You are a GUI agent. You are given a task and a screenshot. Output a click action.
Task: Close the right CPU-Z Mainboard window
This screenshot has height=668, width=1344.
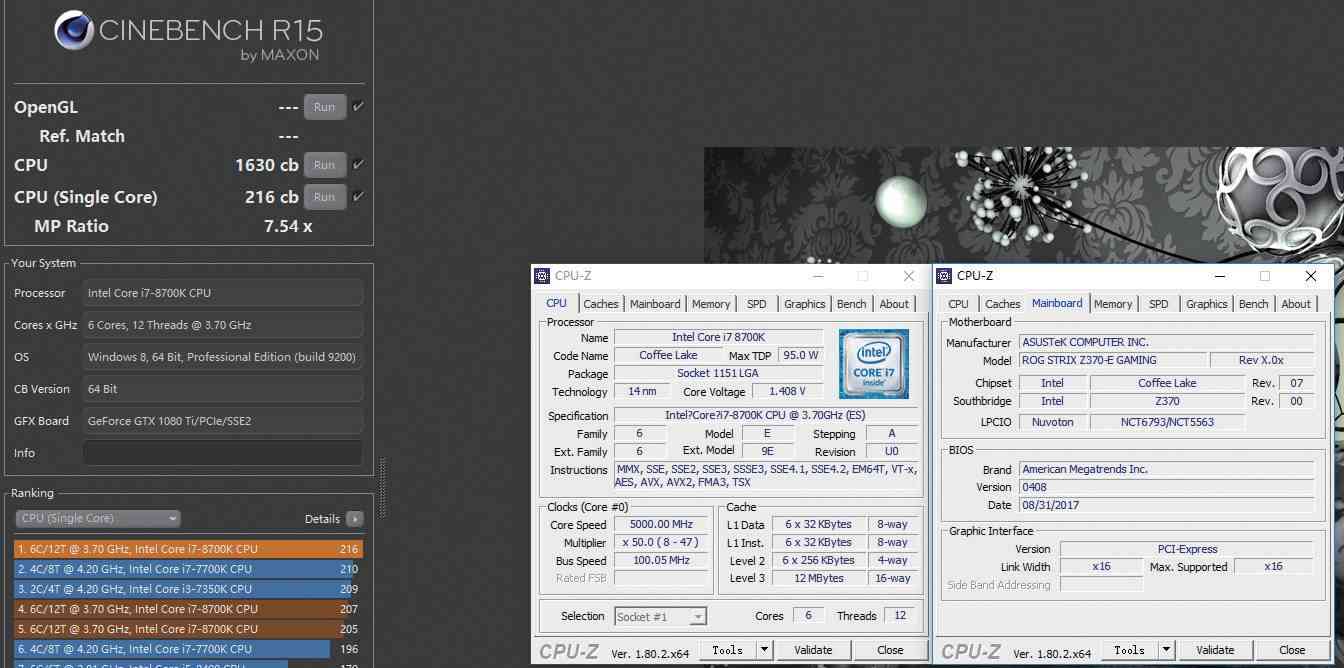(x=1310, y=276)
